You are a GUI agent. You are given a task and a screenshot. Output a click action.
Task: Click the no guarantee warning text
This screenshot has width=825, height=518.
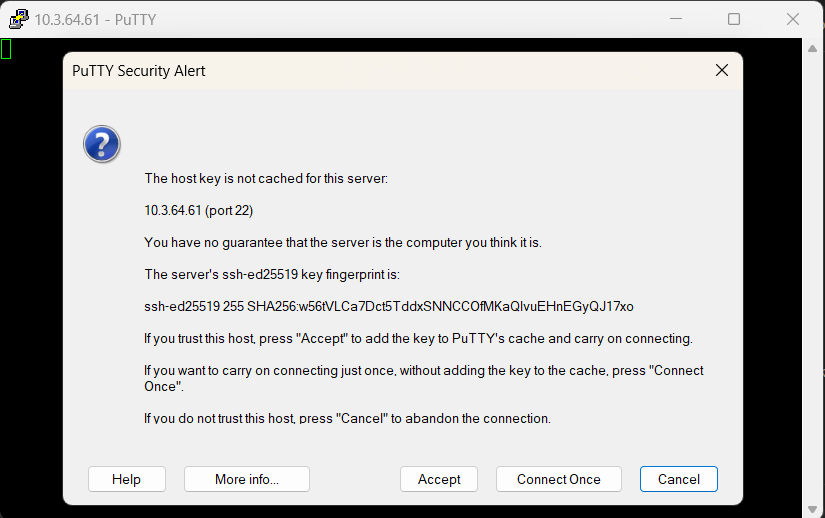click(x=342, y=242)
